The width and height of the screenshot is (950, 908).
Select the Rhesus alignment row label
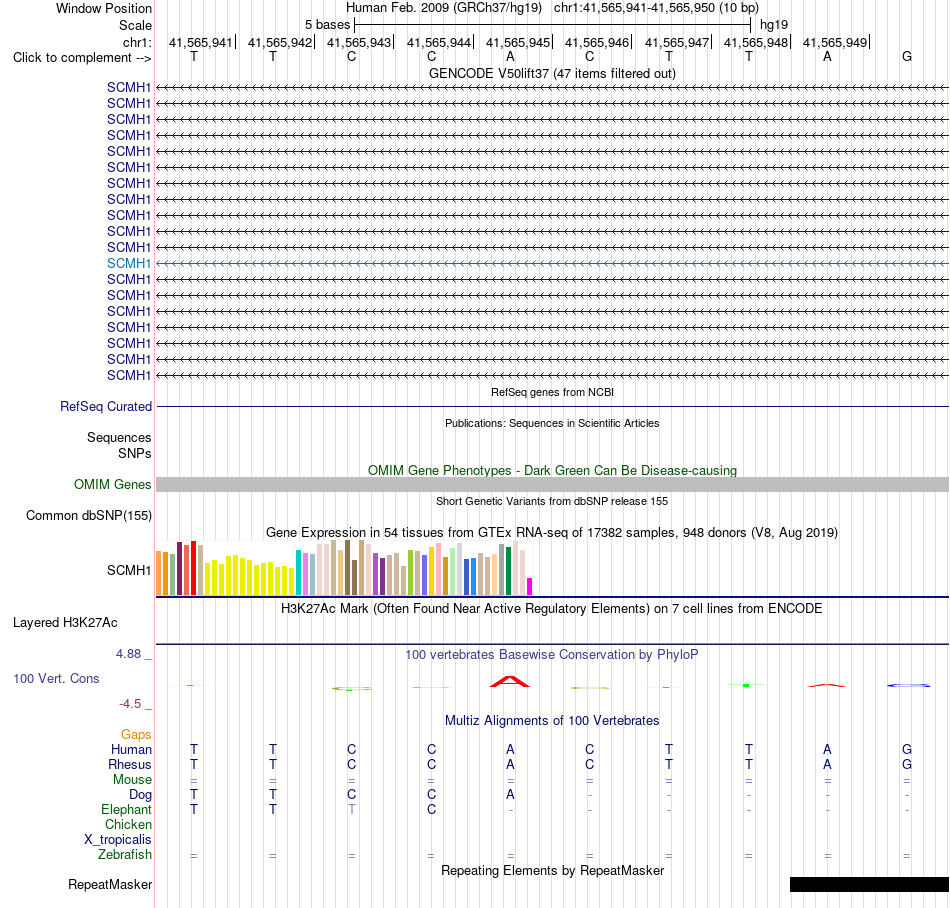click(130, 764)
